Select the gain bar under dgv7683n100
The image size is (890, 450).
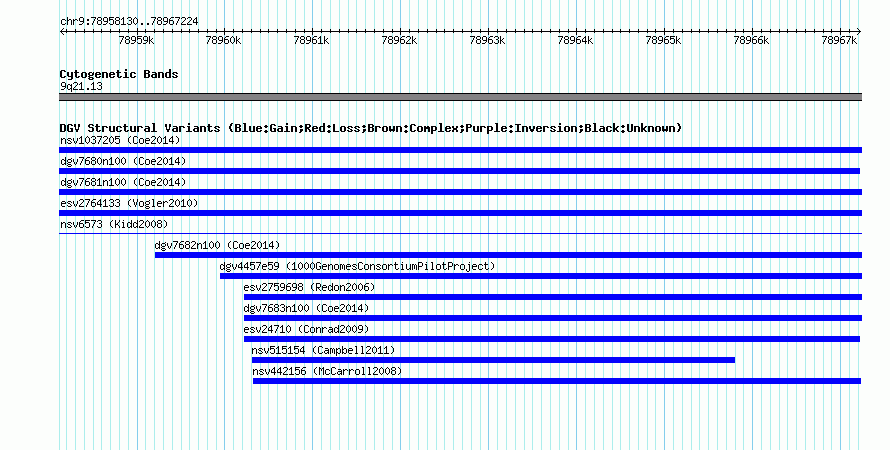tap(553, 318)
